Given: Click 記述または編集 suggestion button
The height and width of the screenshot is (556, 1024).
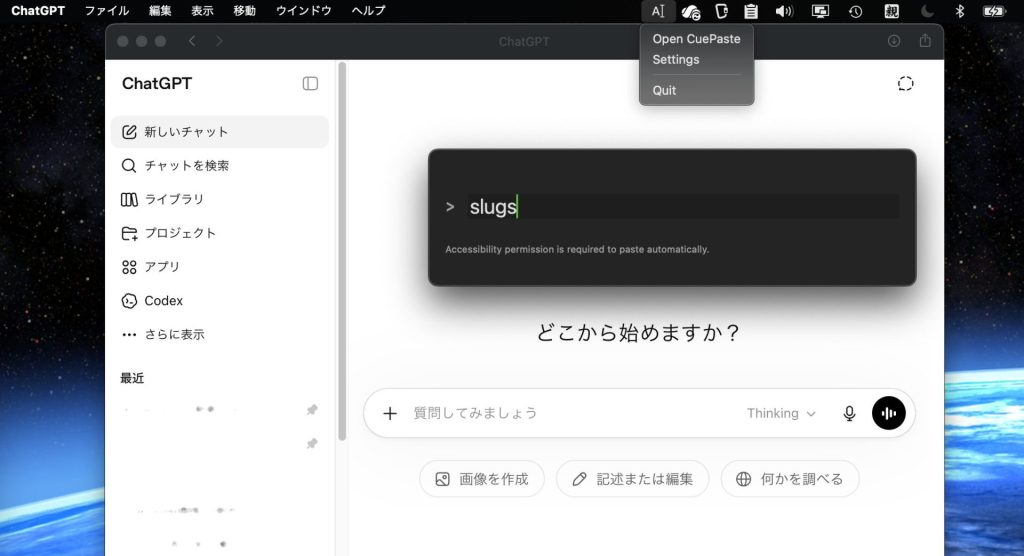Looking at the screenshot, I should point(632,479).
